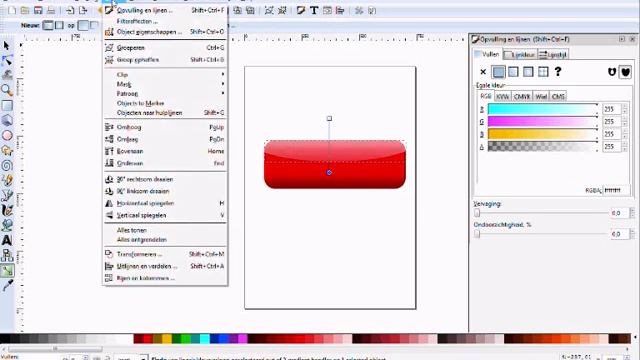This screenshot has height=360, width=640.
Task: Select the arrow Selector tool
Action: (7, 45)
